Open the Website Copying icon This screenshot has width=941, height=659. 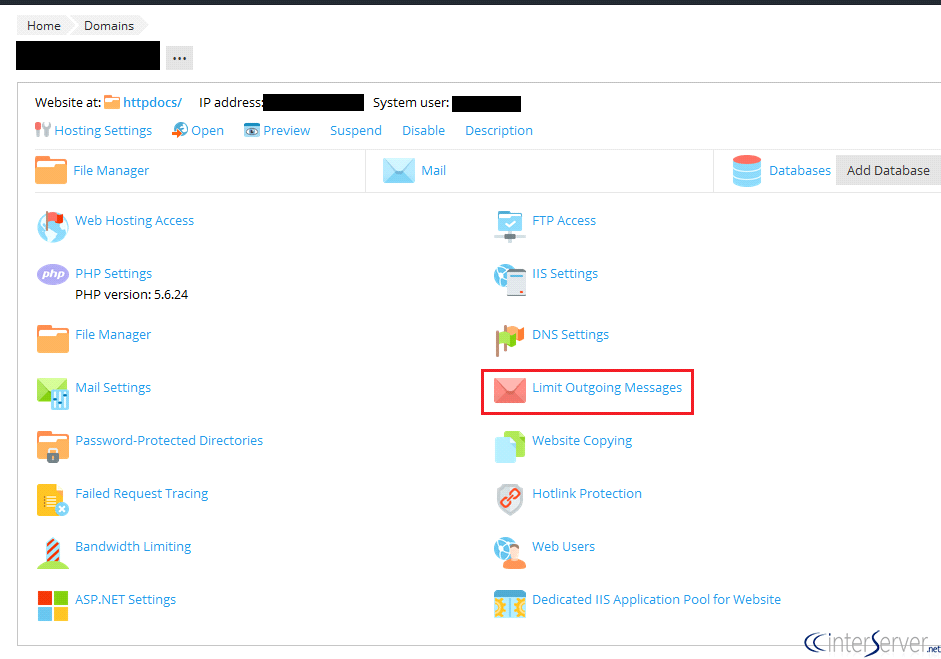pos(510,446)
